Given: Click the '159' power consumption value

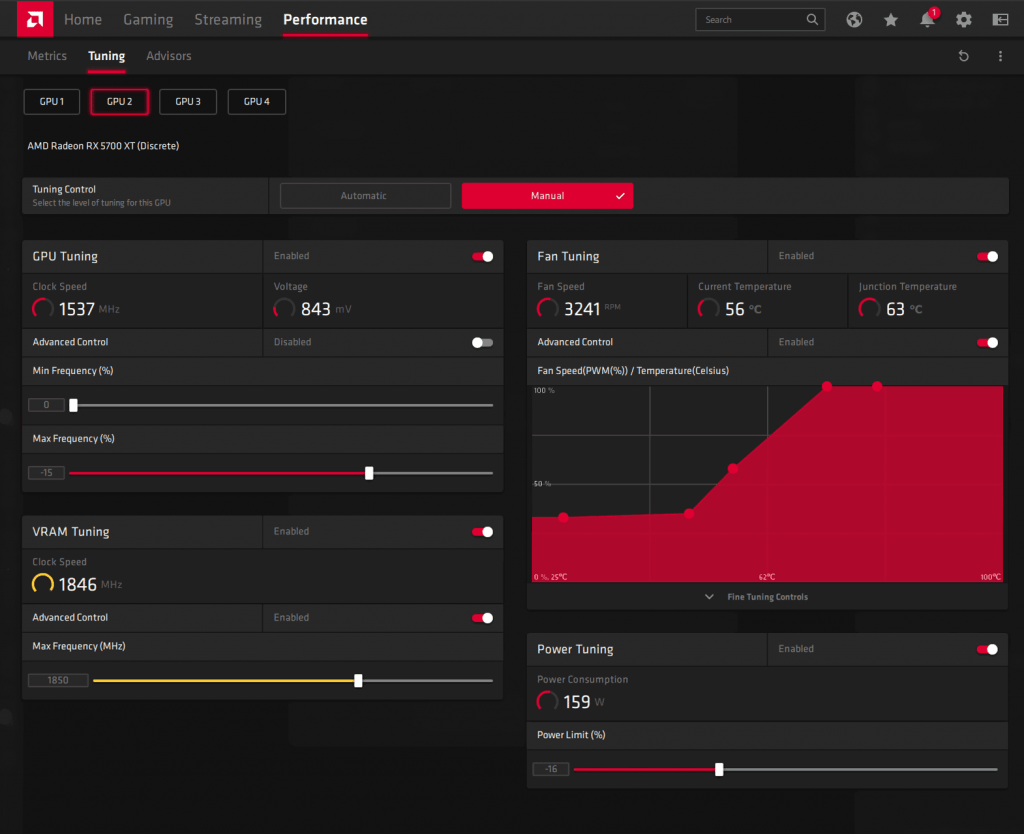Looking at the screenshot, I should [x=577, y=702].
